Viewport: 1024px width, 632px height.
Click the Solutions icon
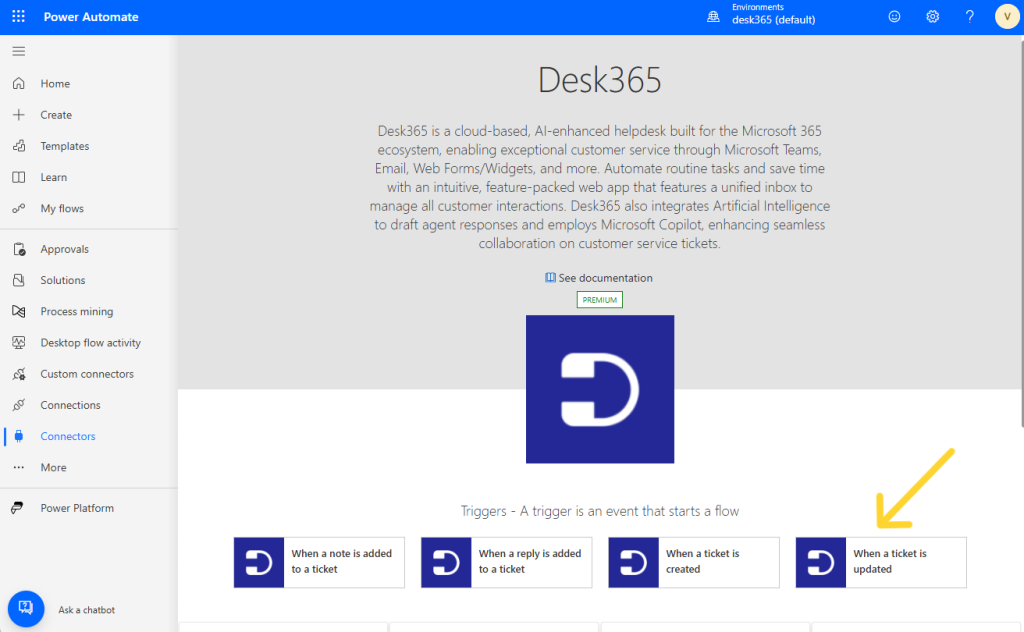coord(18,280)
